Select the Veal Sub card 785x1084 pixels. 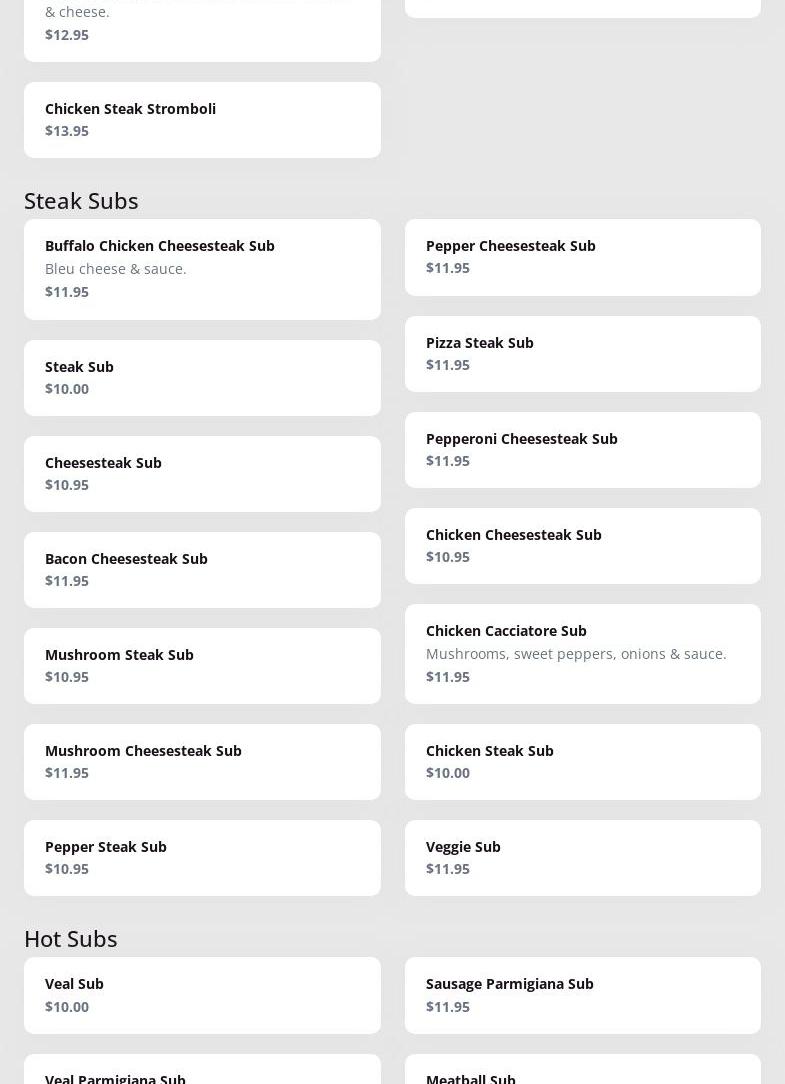(x=202, y=995)
